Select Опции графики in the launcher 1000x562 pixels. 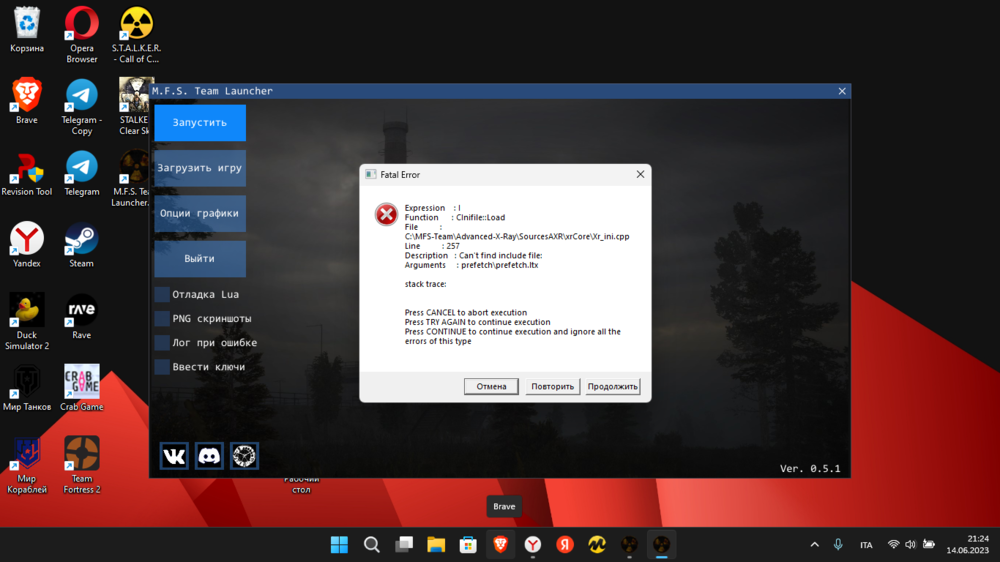(x=200, y=214)
